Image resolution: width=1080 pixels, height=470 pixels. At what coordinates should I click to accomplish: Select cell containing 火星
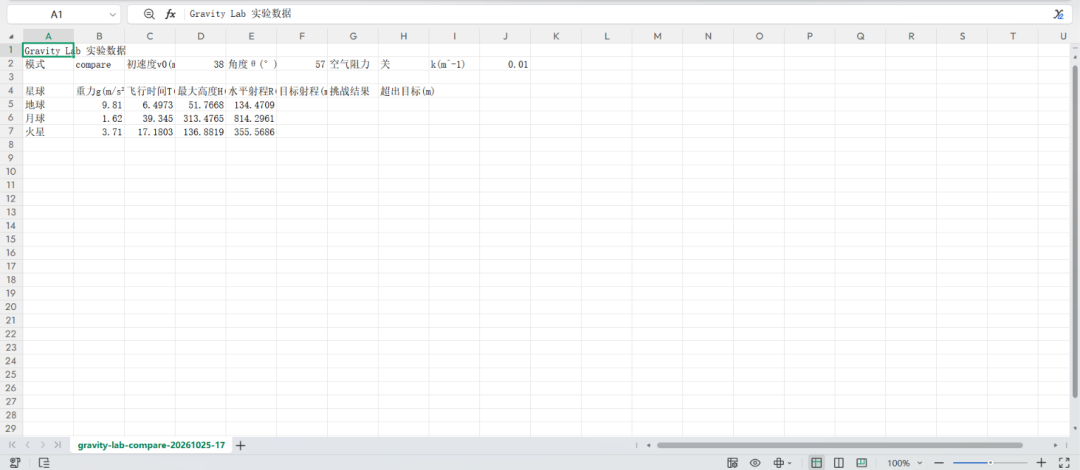click(x=48, y=132)
